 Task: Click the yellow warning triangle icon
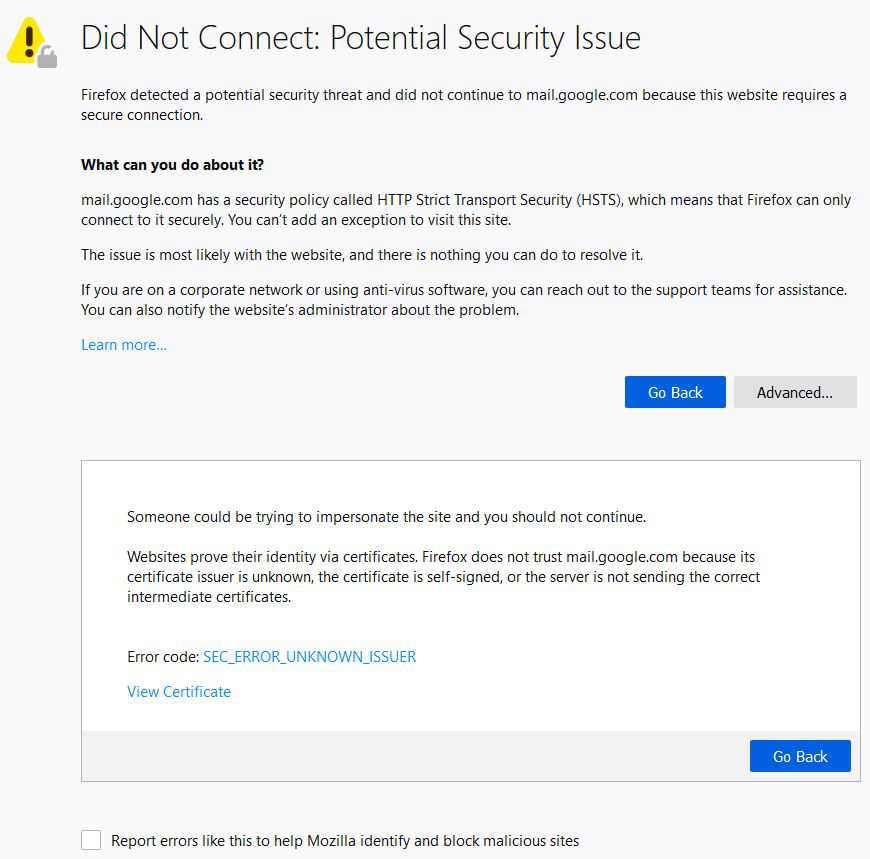coord(26,40)
